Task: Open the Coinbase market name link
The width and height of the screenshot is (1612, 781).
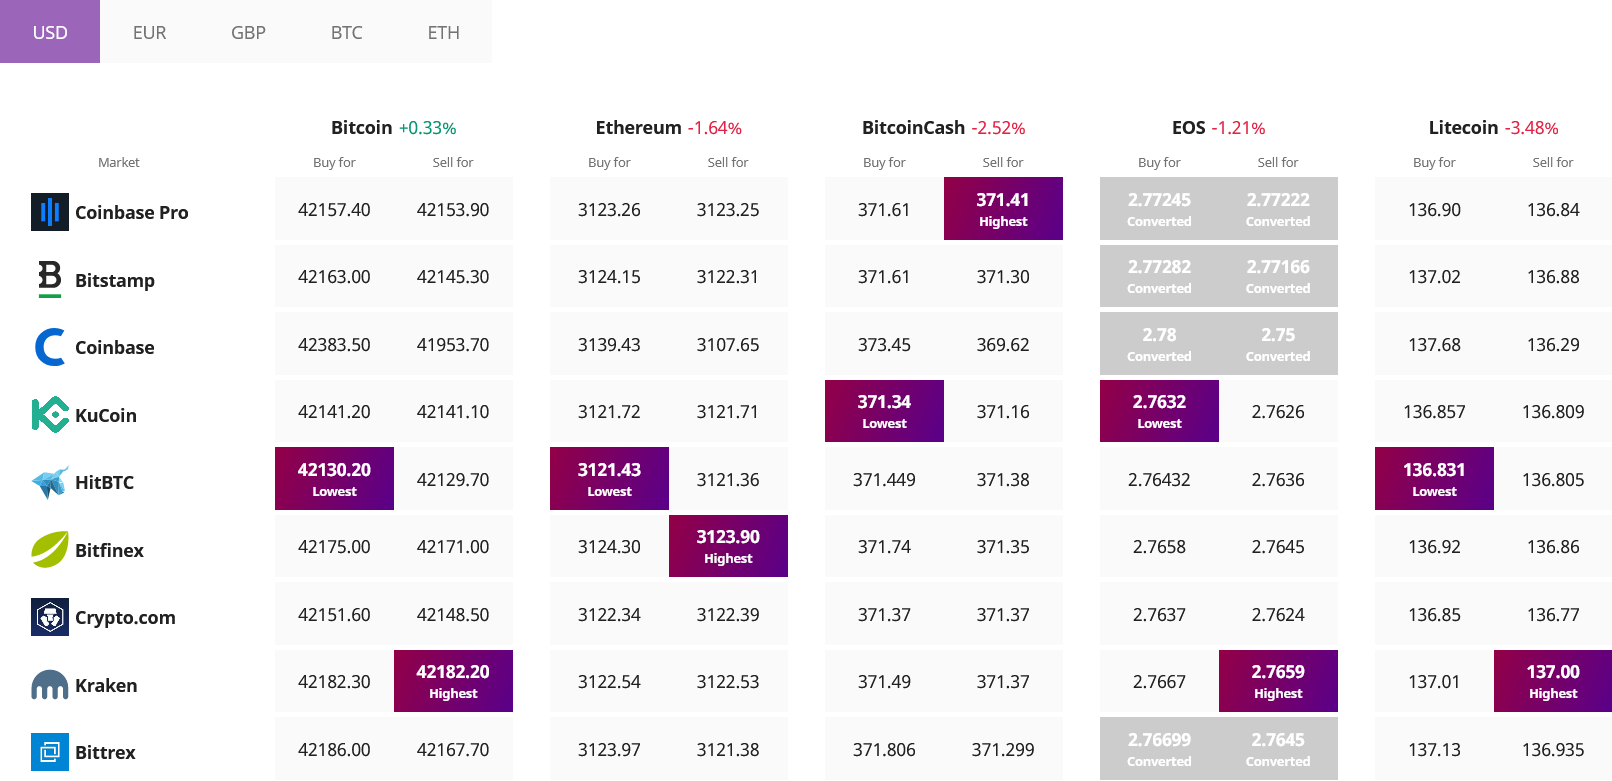Action: (x=115, y=347)
